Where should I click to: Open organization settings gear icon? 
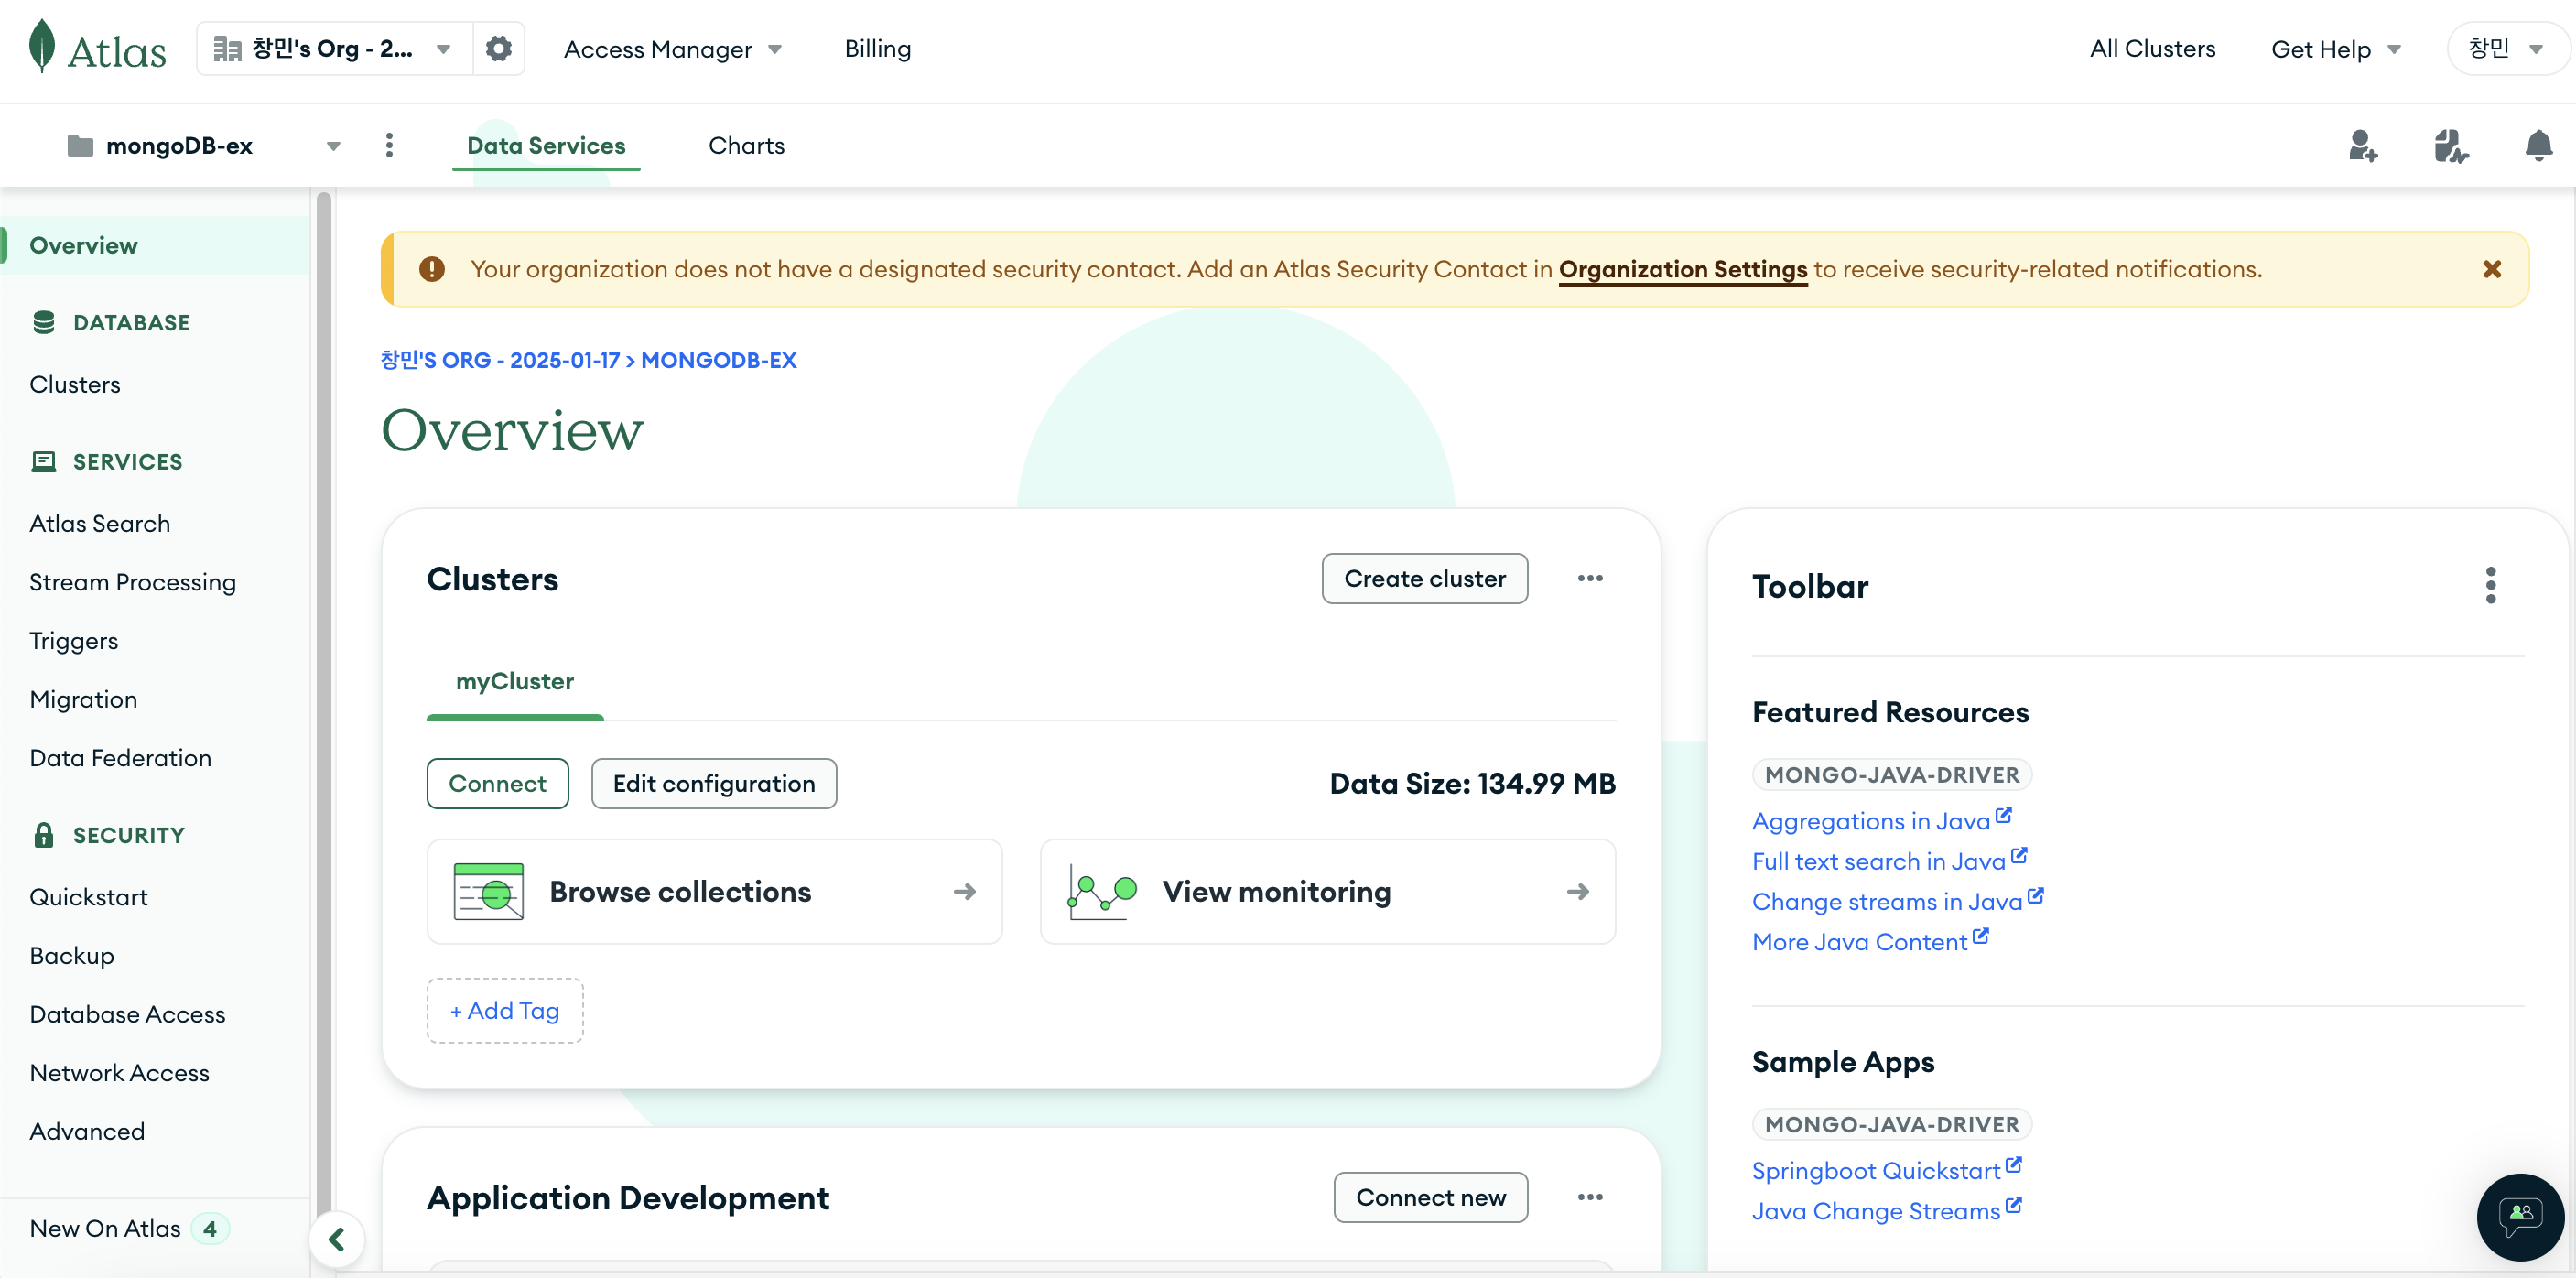(x=498, y=48)
